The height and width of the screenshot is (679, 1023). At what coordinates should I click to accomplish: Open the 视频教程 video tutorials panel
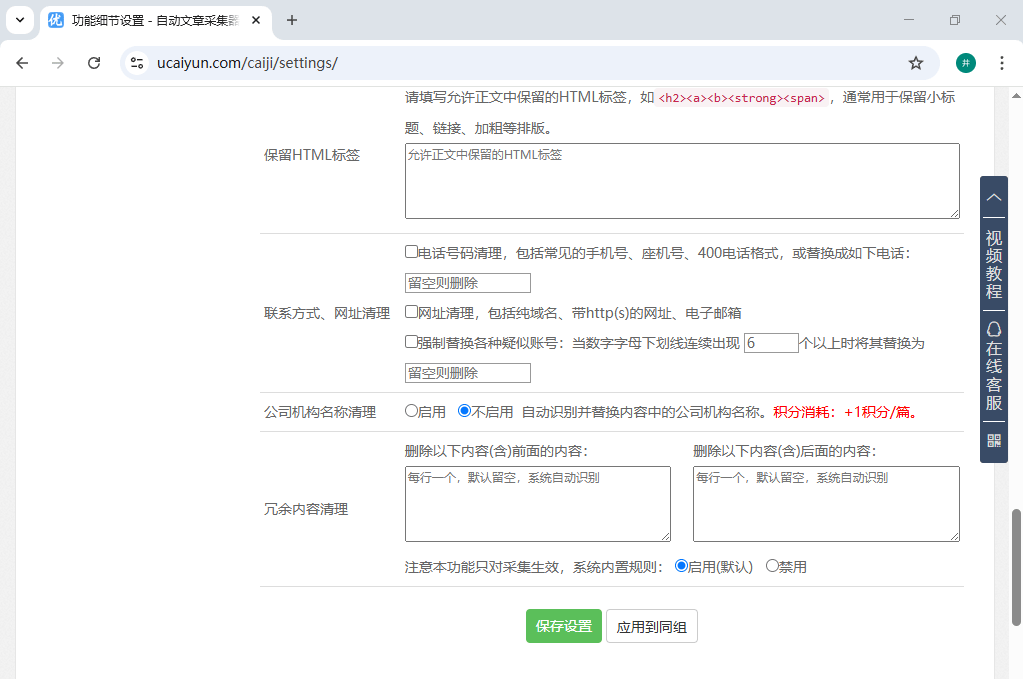(993, 261)
